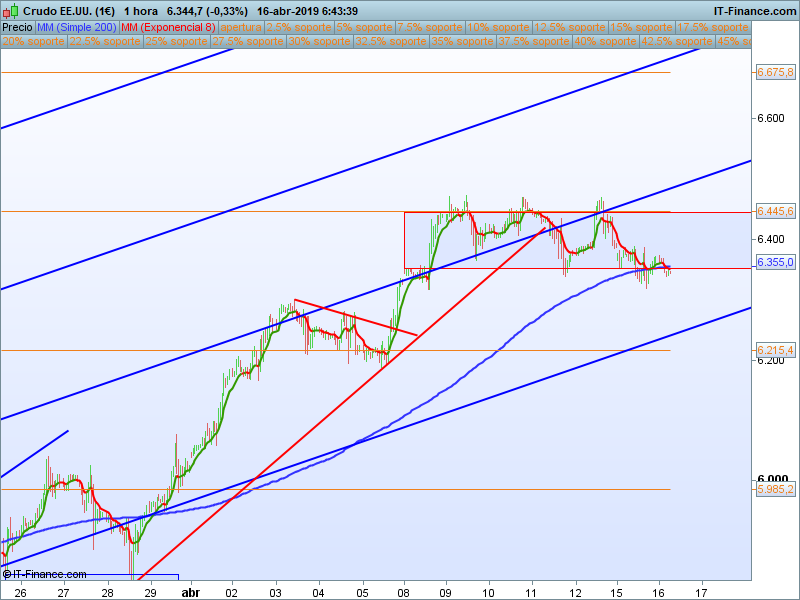
Task: Click the 7.5% soporte label
Action: click(x=430, y=28)
